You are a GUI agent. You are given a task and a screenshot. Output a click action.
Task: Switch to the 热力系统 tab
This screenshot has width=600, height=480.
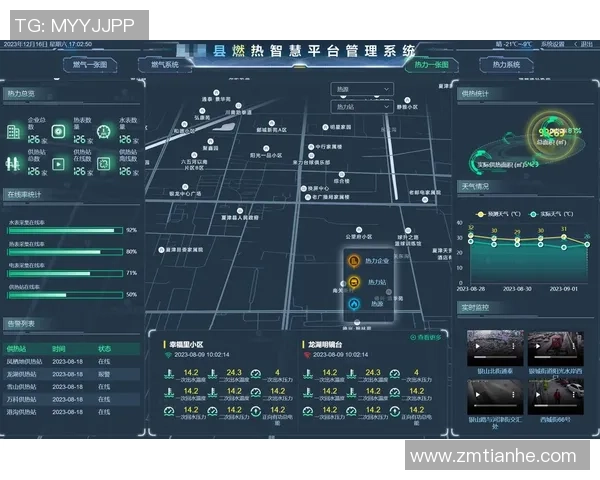pos(507,65)
